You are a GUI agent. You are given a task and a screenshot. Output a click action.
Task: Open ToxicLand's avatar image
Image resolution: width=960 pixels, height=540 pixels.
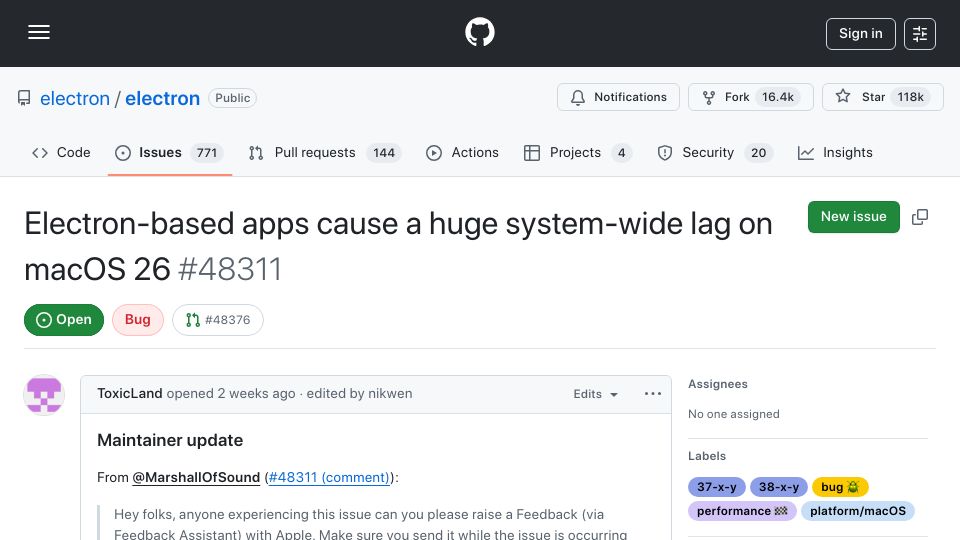(x=44, y=395)
